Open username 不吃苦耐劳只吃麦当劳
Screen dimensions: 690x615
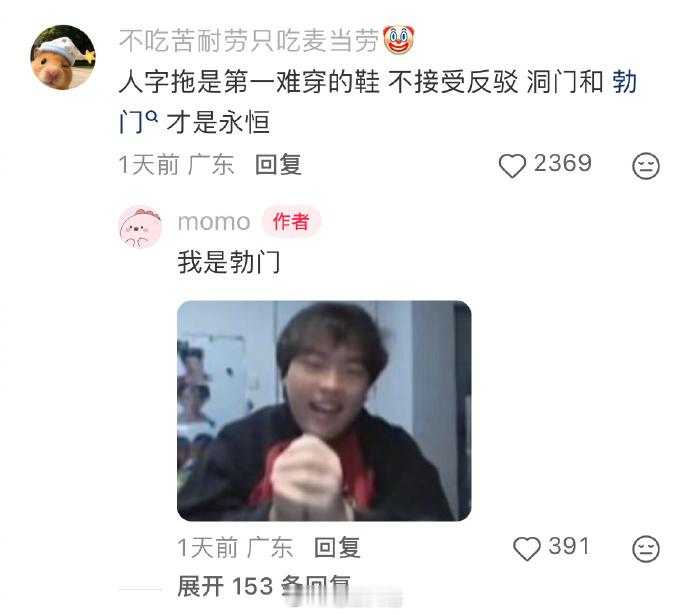point(249,40)
